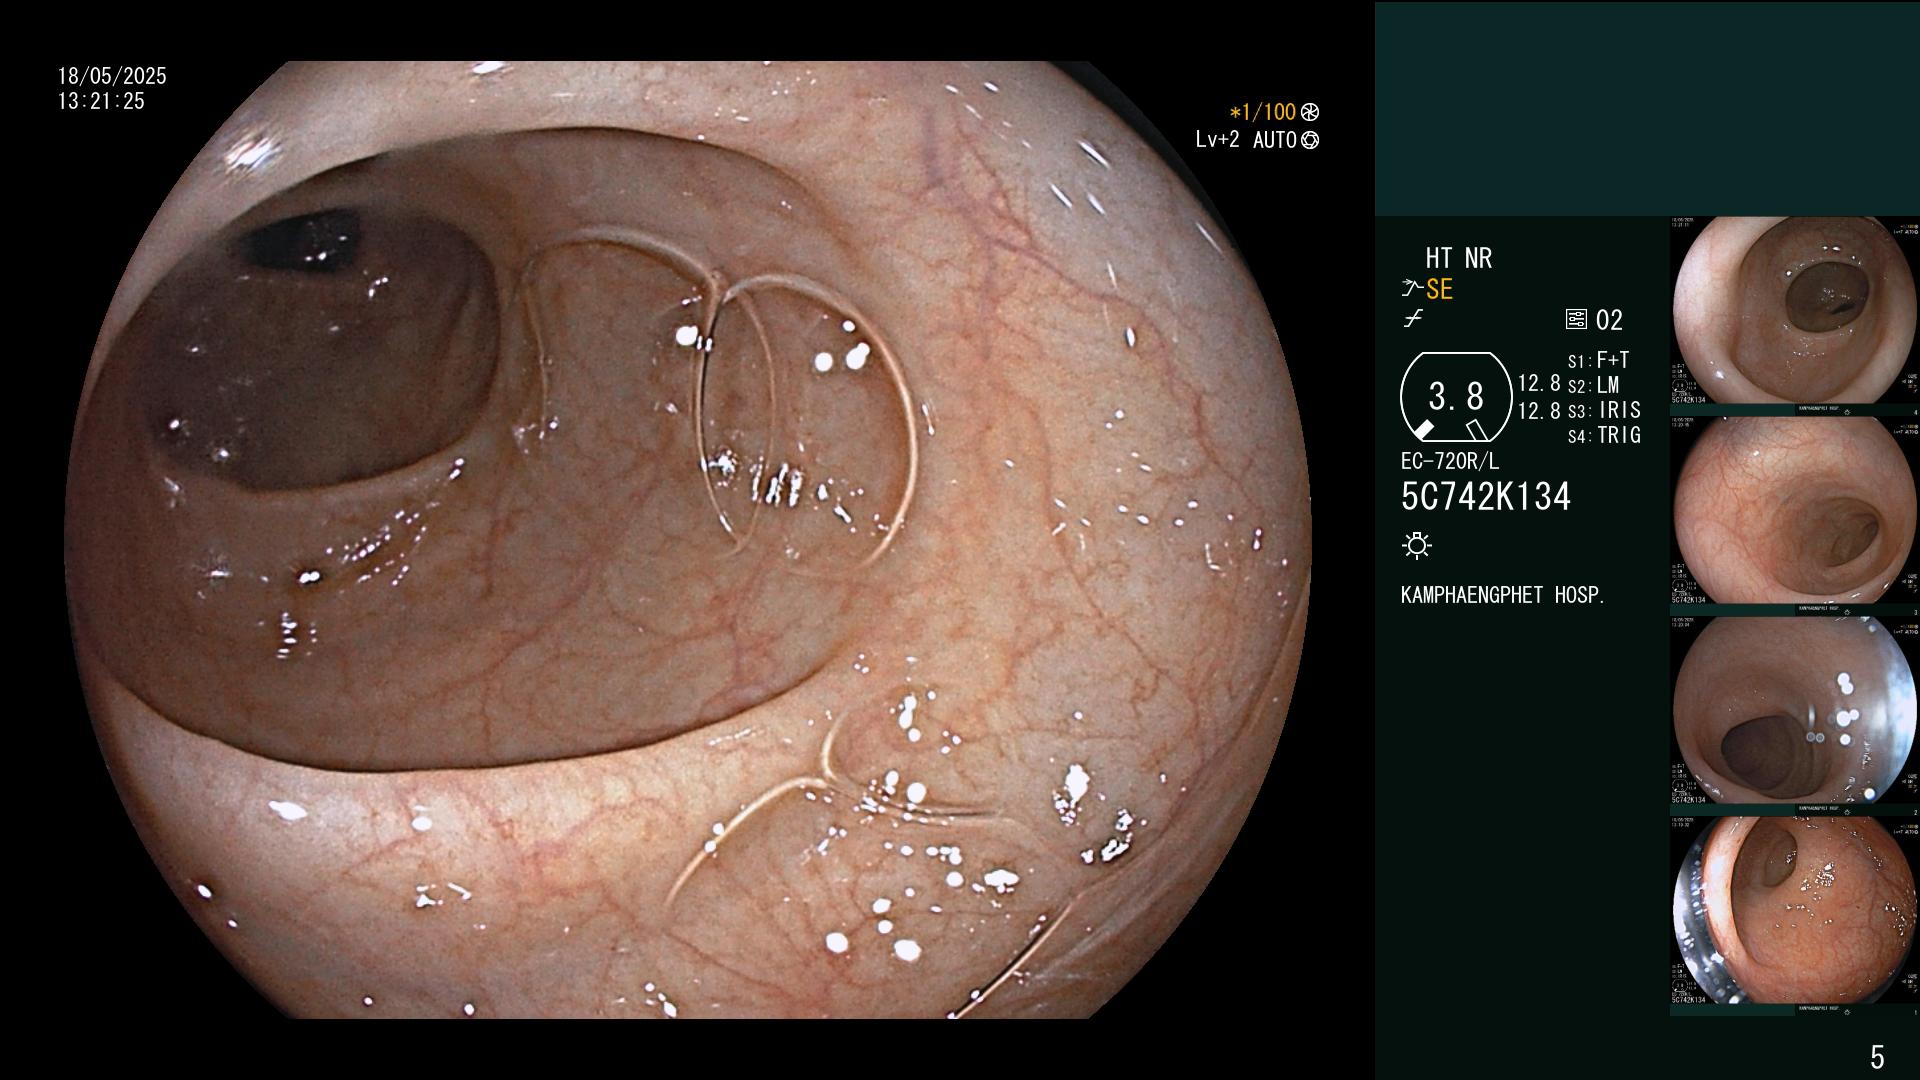Click the light source lamp icon

1417,545
